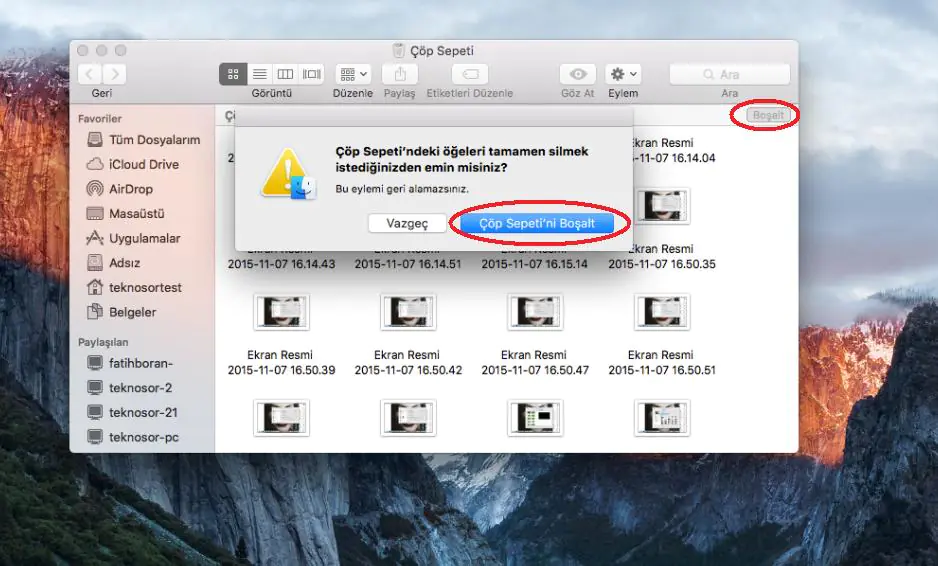Switch to column view mode
This screenshot has height=566, width=938.
285,74
